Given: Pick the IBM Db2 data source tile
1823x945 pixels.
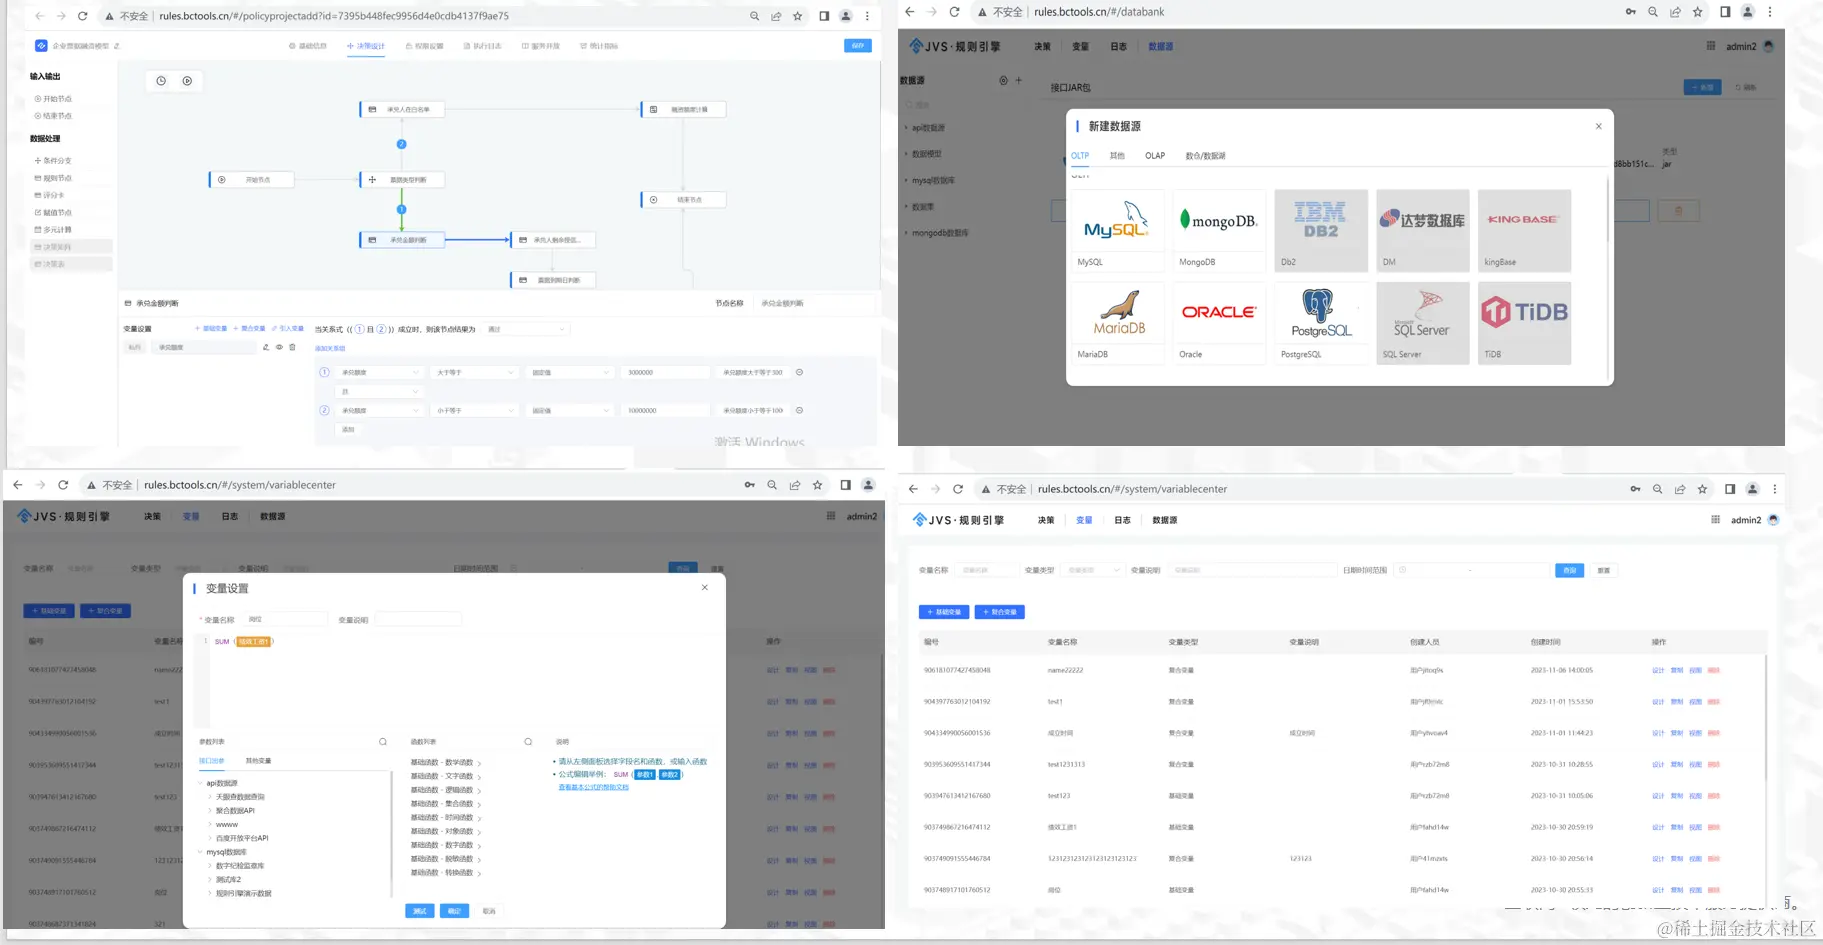Looking at the screenshot, I should tap(1321, 230).
